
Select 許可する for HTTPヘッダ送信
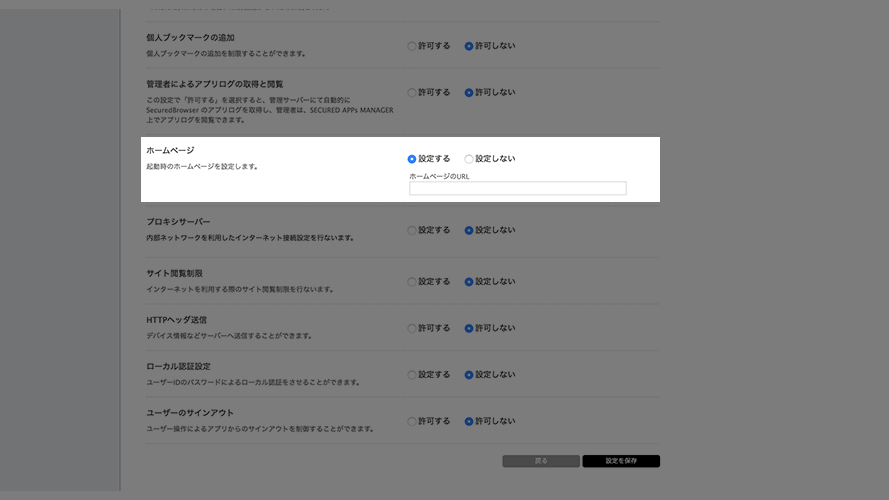pyautogui.click(x=412, y=329)
